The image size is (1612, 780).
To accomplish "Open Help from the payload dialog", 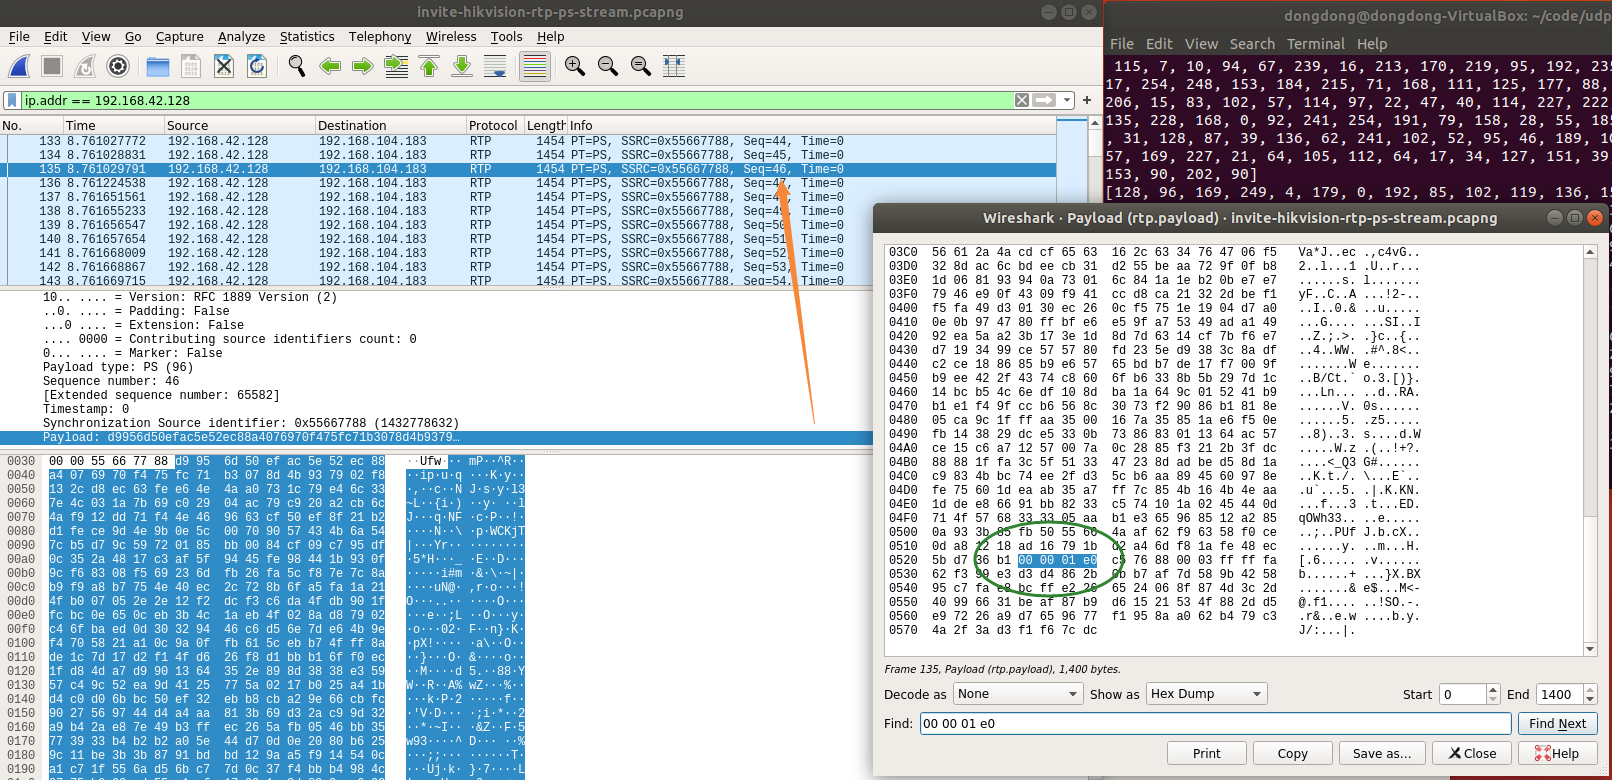I will (x=1557, y=753).
